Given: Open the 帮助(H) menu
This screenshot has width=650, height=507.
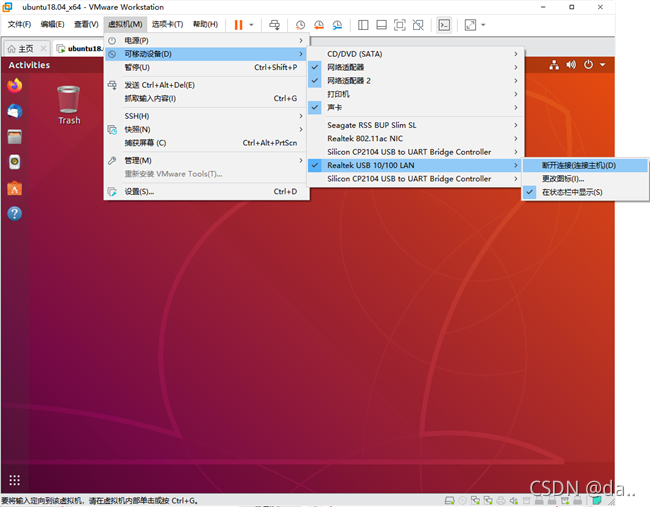Looking at the screenshot, I should (x=205, y=24).
